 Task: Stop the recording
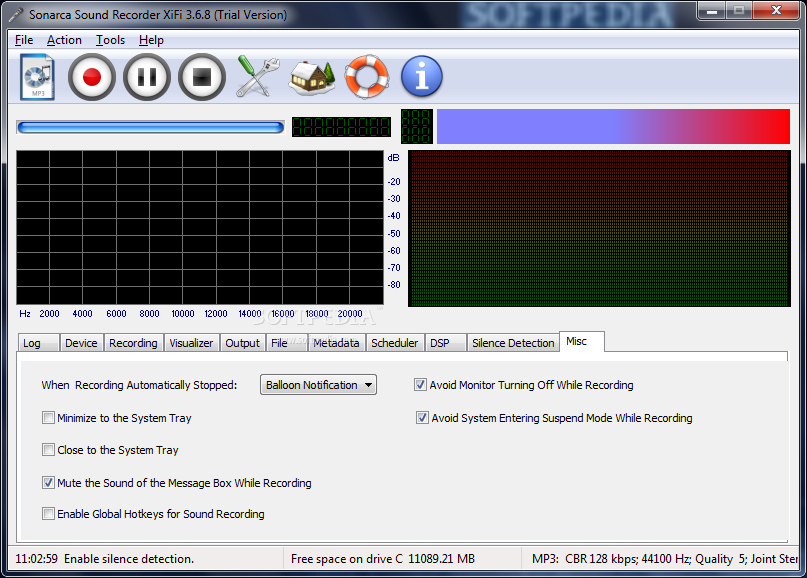coord(202,77)
